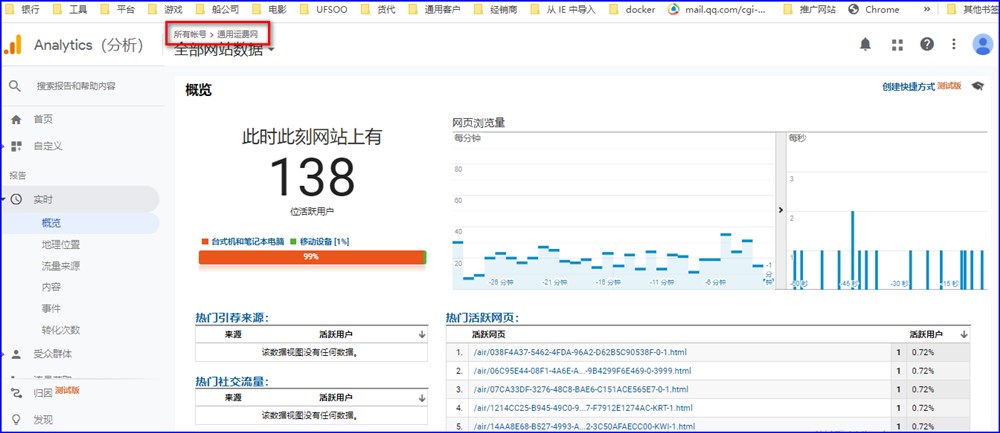This screenshot has width=1000, height=433.
Task: Open the user account avatar
Action: coord(982,44)
